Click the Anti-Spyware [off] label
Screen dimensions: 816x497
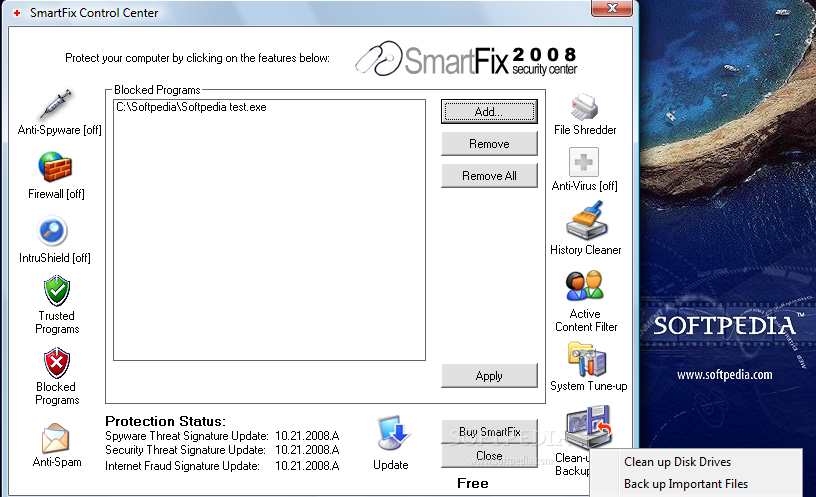coord(59,130)
